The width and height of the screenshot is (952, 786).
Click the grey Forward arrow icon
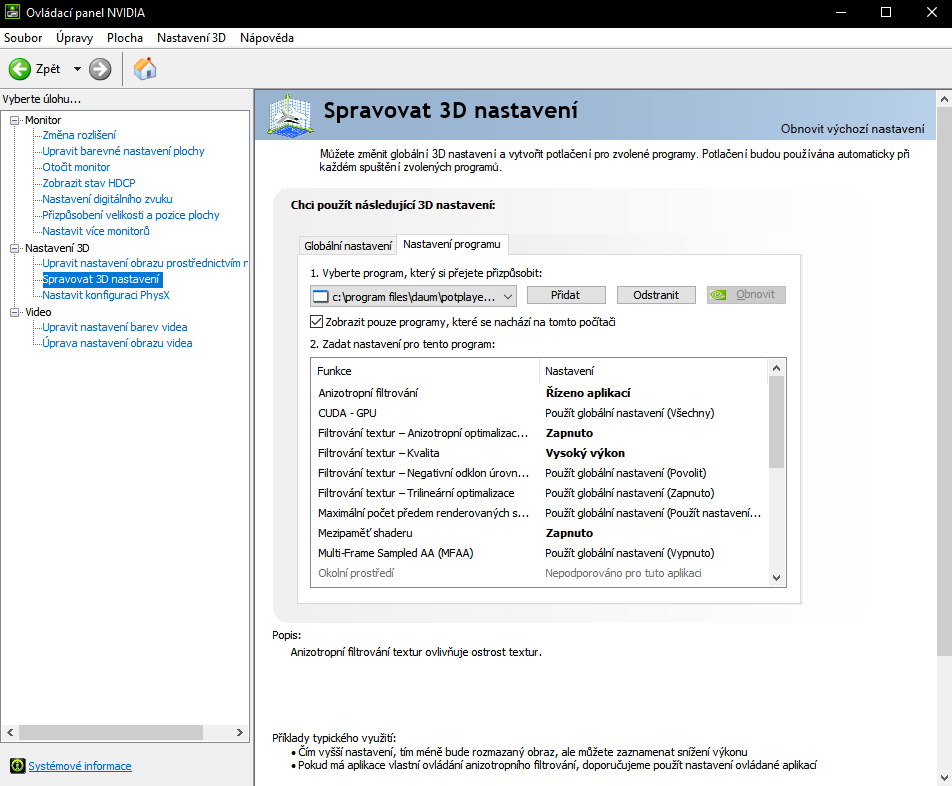pyautogui.click(x=100, y=69)
